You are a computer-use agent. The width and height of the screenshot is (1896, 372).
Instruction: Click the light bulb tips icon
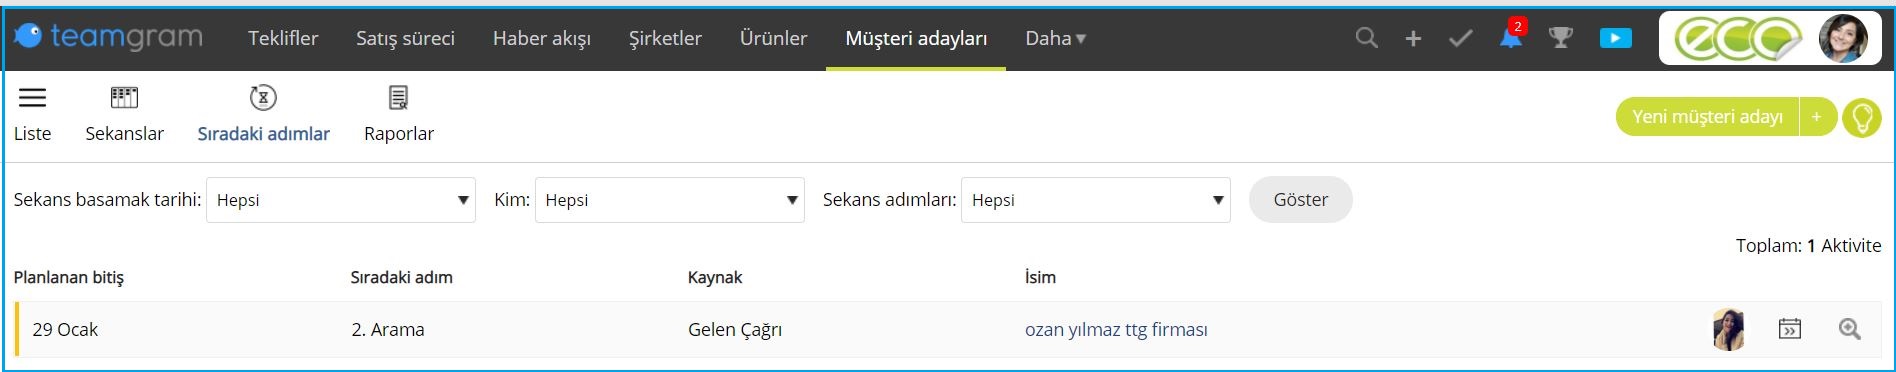[1862, 117]
